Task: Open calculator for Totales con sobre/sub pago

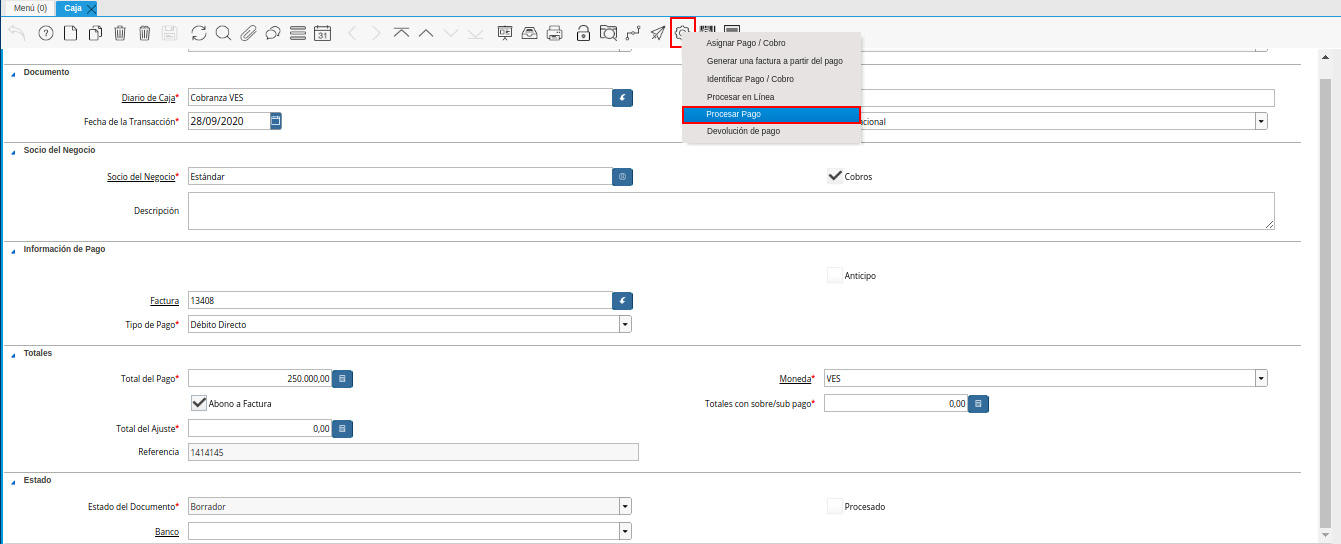Action: tap(979, 404)
